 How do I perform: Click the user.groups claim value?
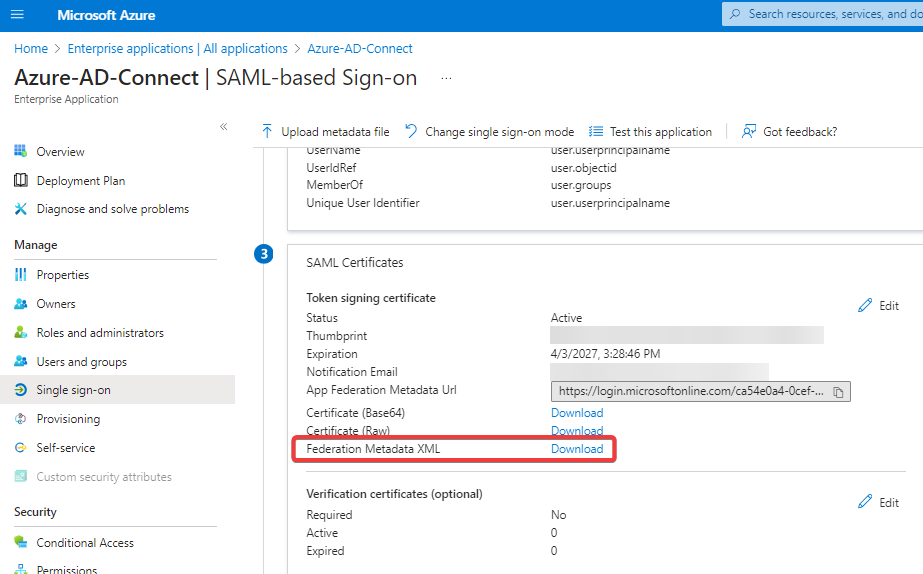(x=581, y=185)
